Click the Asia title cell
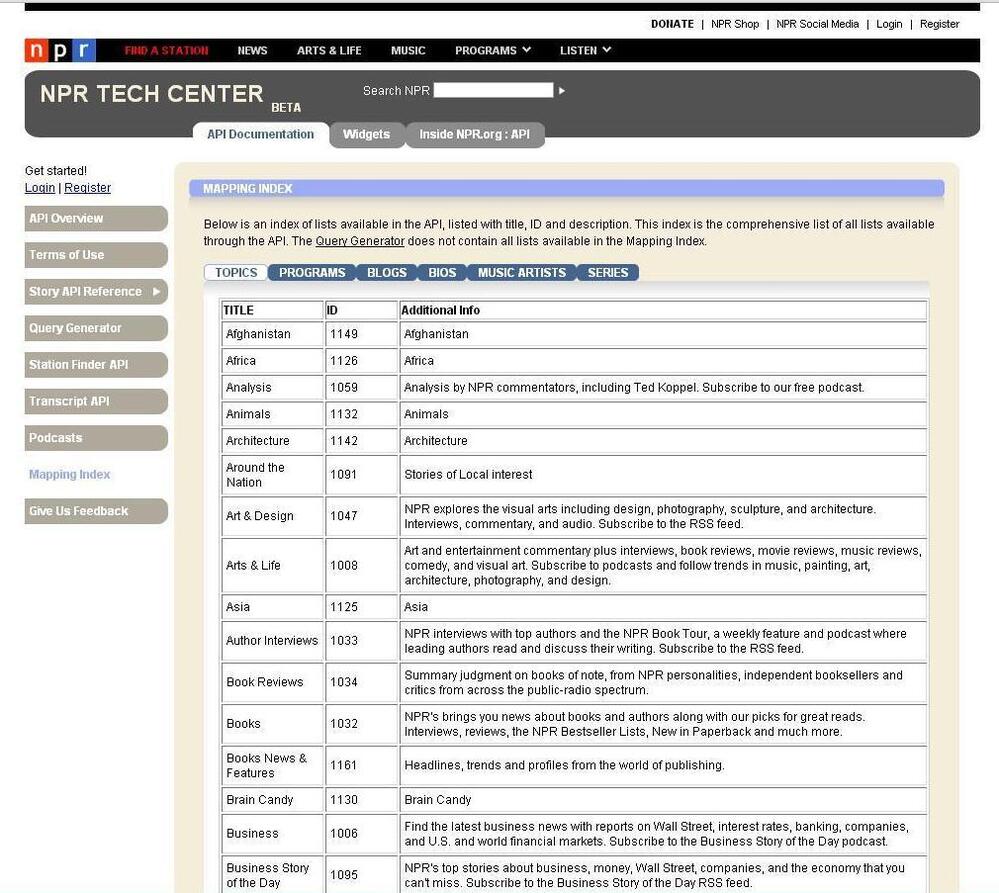999x893 pixels. point(272,607)
